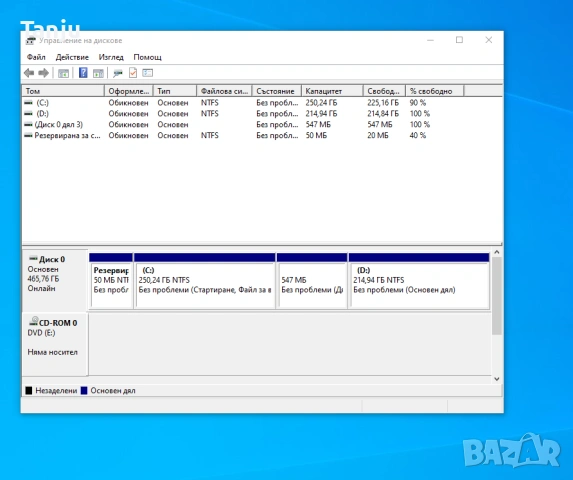Click the CD-ROM 0 drive label
573x480 pixels.
tap(58, 323)
